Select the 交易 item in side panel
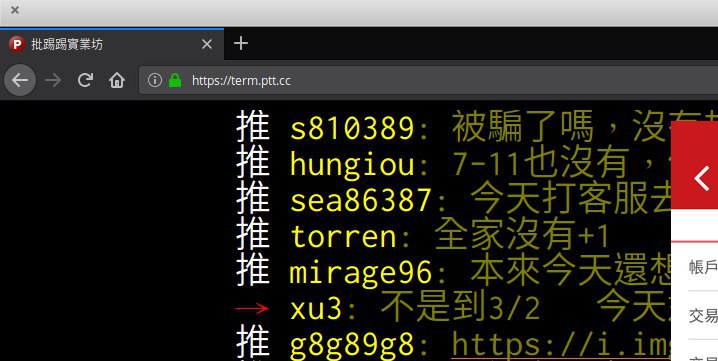718x361 pixels. coord(703,315)
